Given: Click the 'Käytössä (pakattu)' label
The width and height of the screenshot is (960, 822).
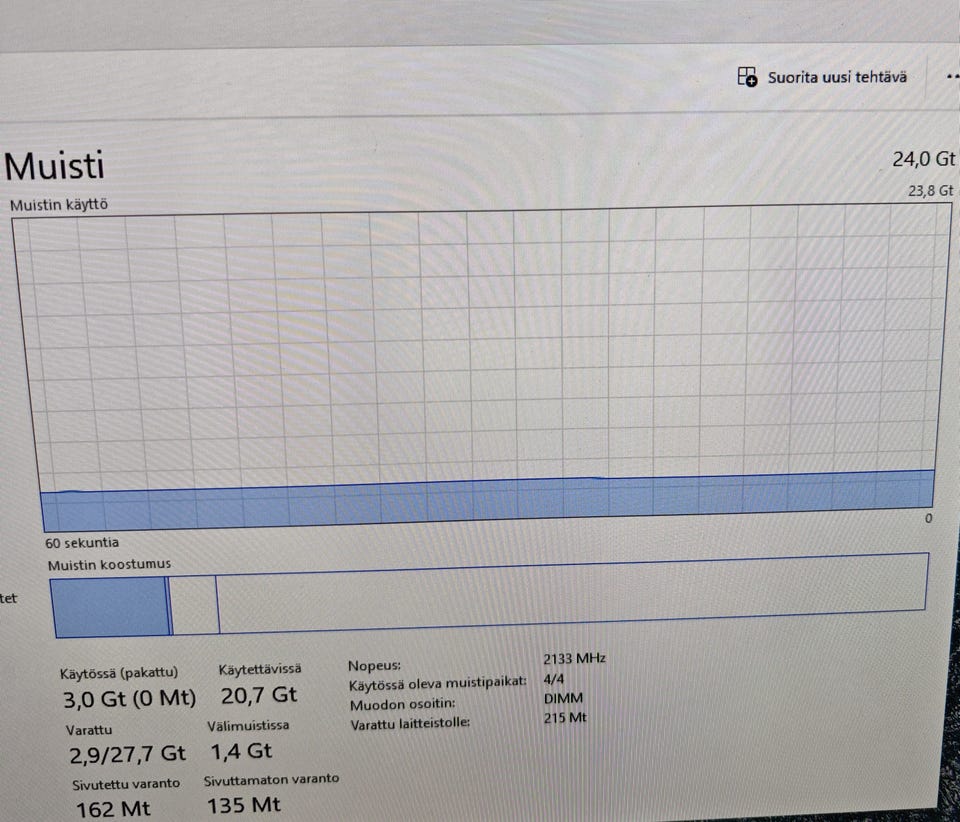Looking at the screenshot, I should tap(119, 673).
